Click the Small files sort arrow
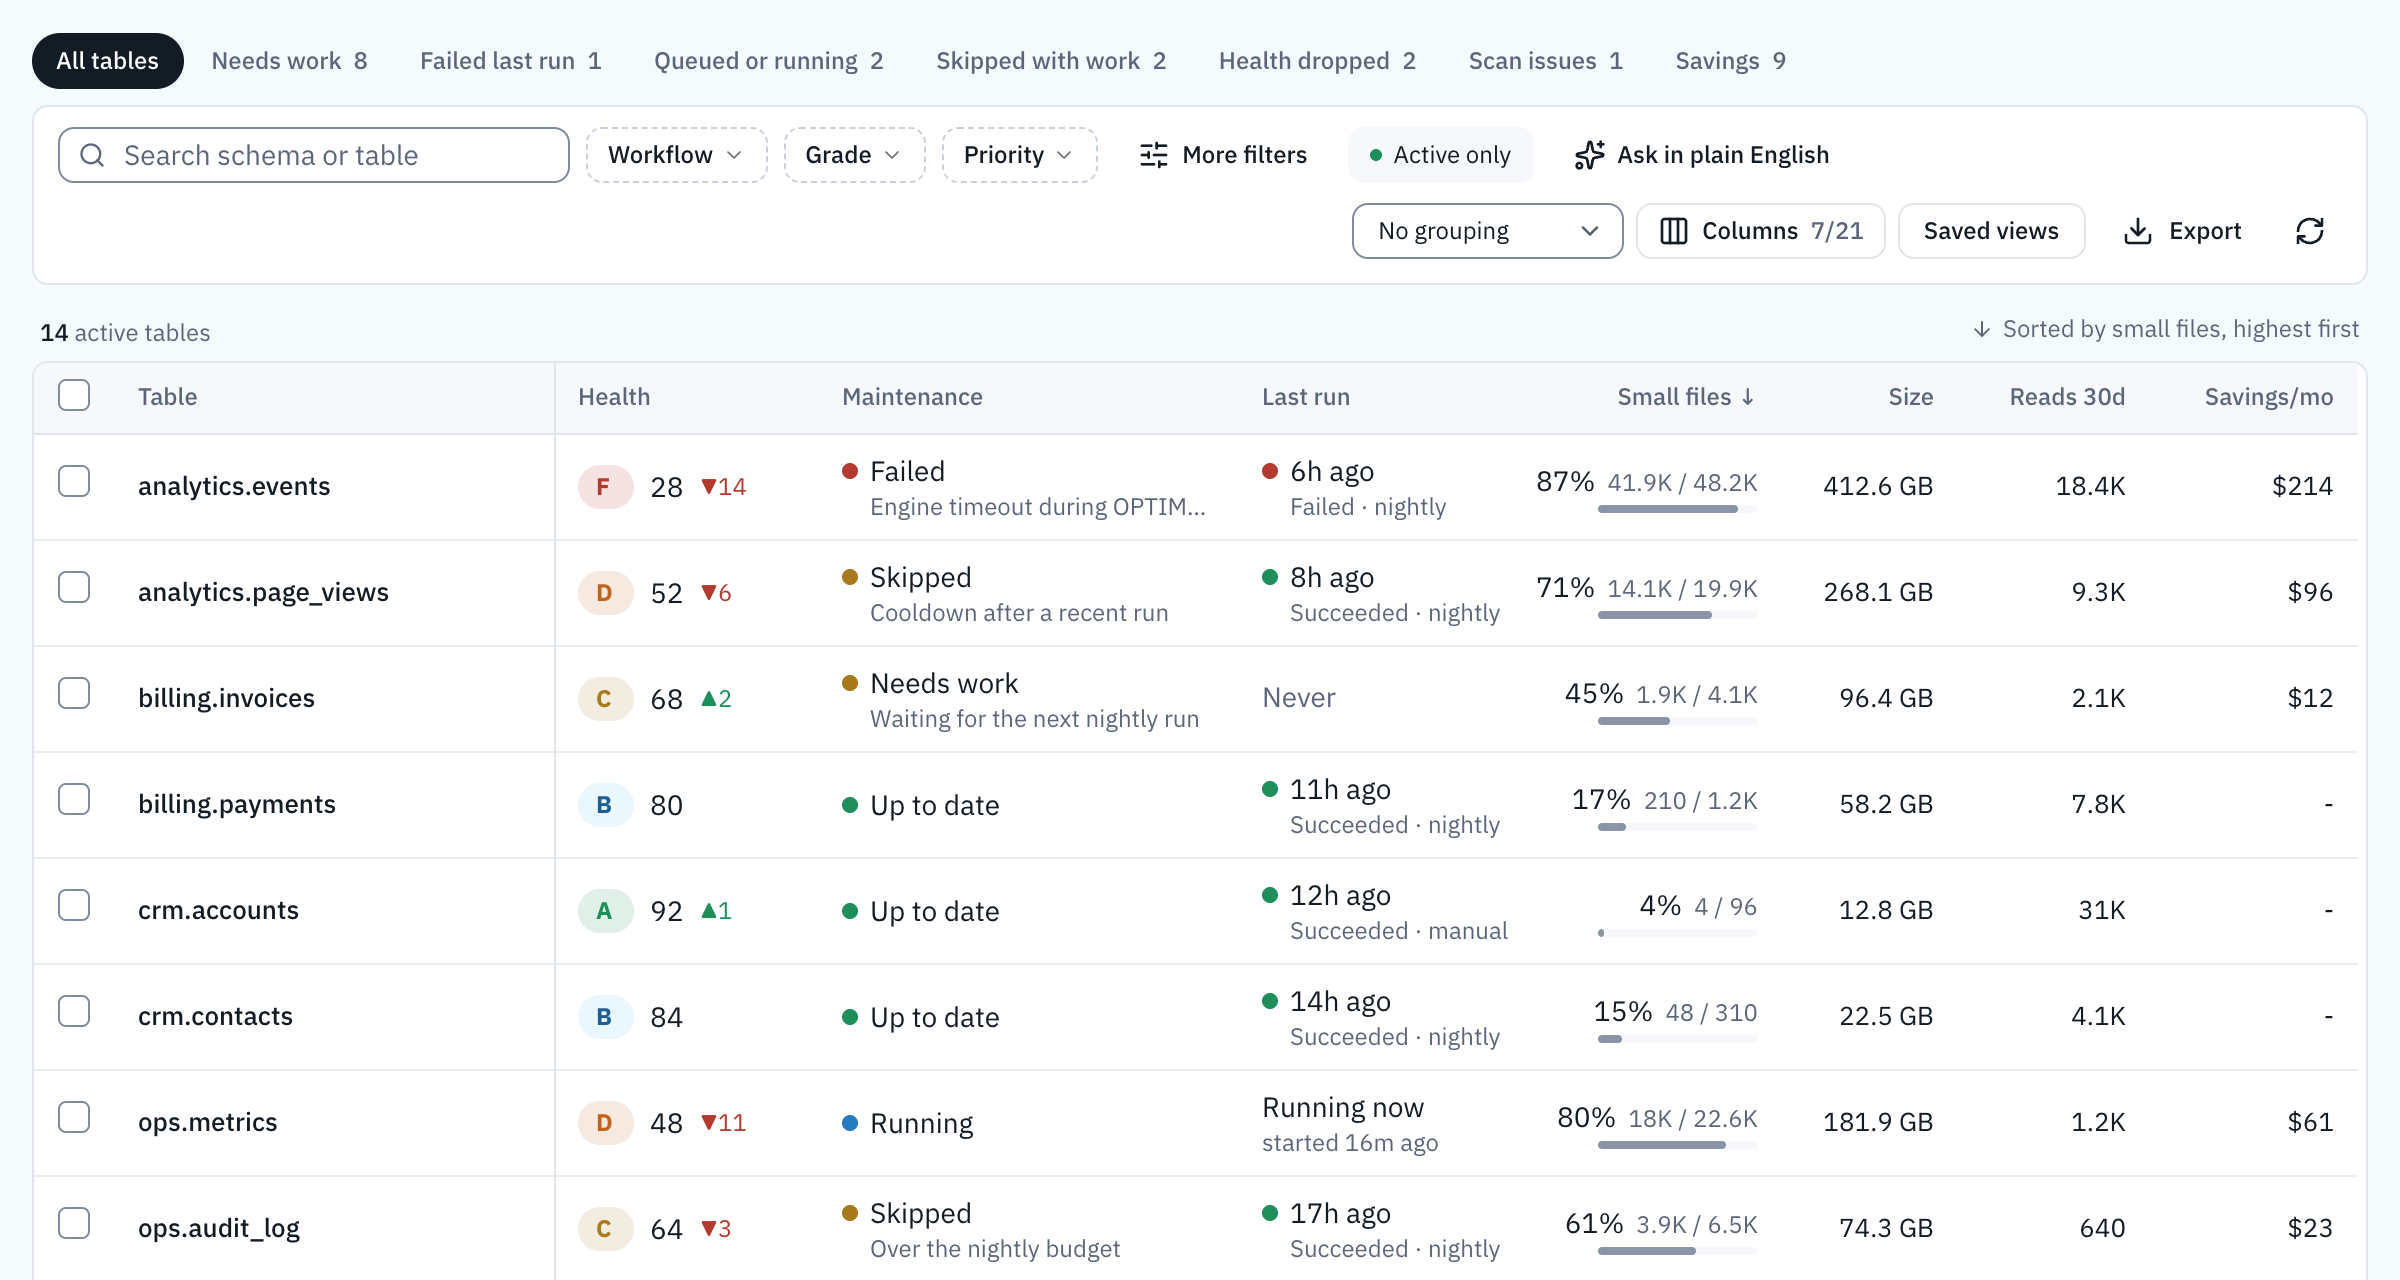The width and height of the screenshot is (2400, 1280). tap(1748, 397)
